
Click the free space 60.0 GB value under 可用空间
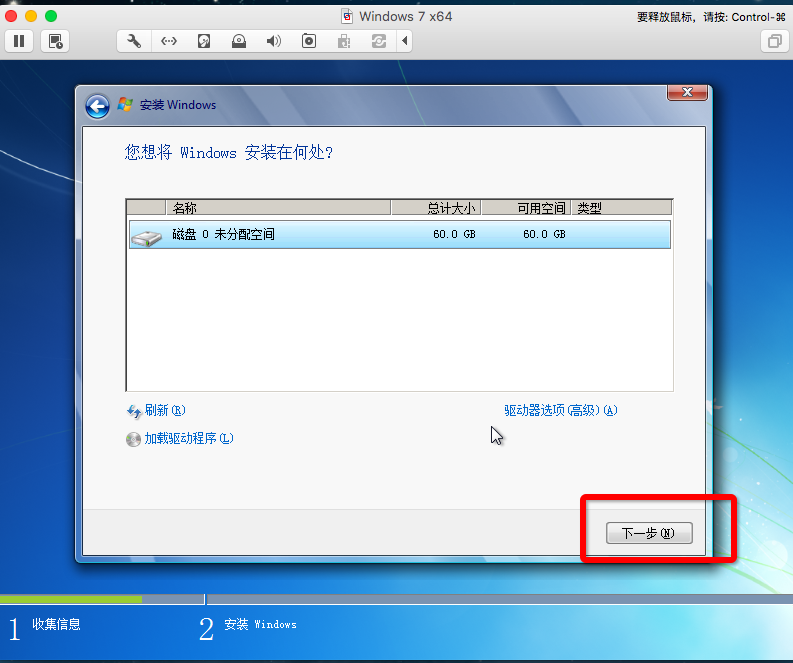tap(544, 234)
